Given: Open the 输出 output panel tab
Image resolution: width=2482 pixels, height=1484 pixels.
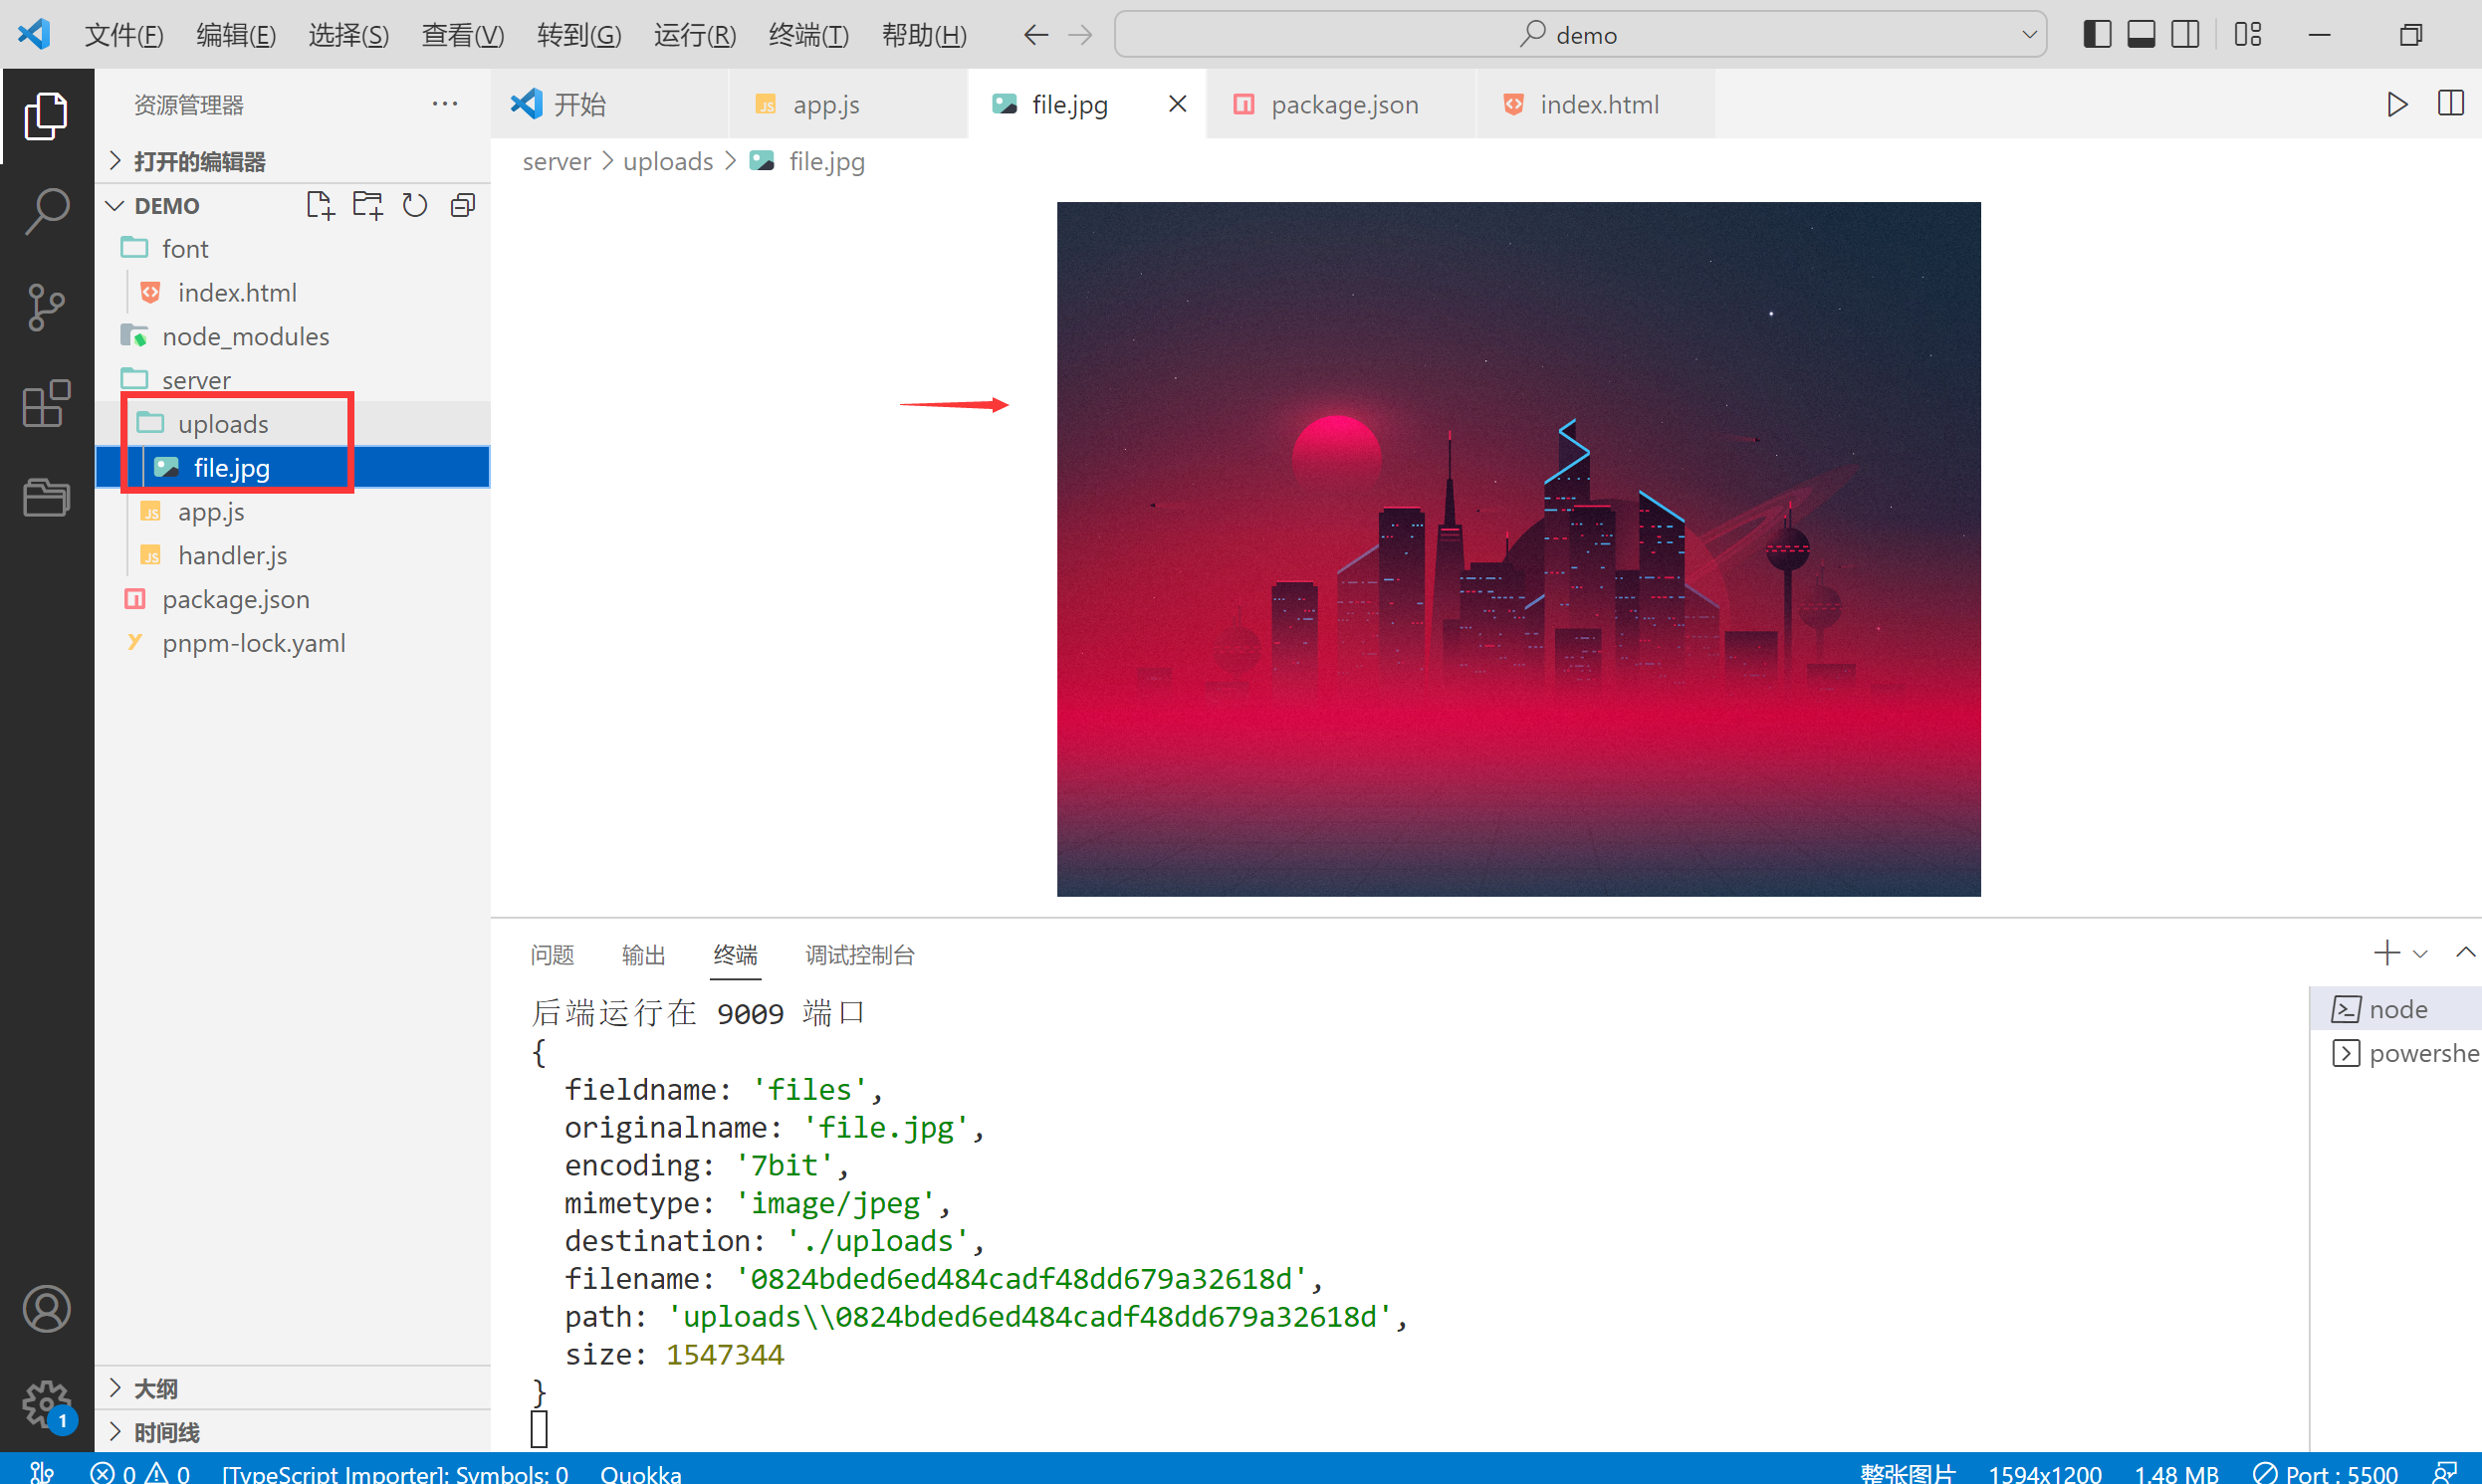Looking at the screenshot, I should tap(643, 955).
